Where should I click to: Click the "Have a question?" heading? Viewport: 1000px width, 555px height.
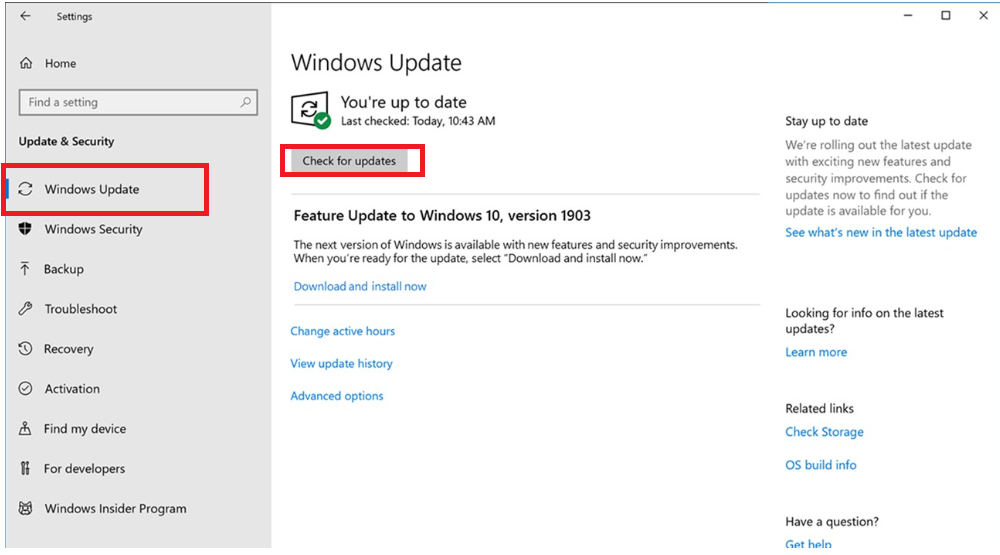(x=832, y=522)
